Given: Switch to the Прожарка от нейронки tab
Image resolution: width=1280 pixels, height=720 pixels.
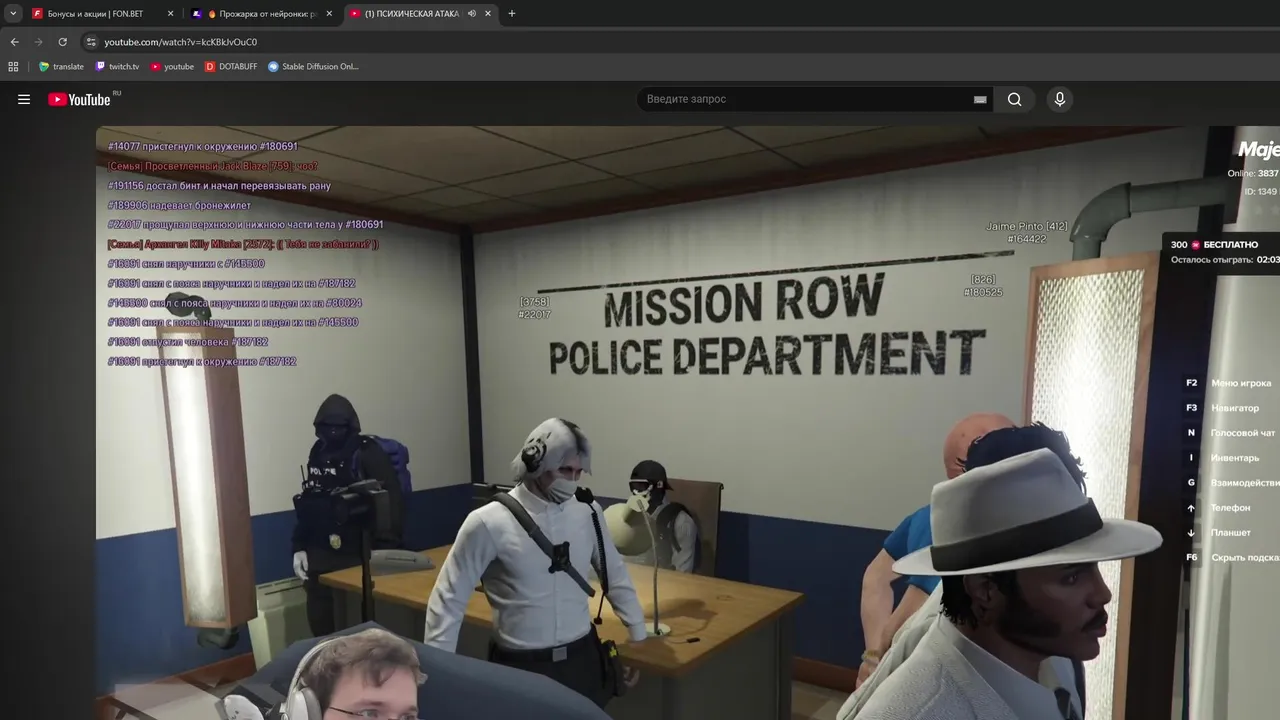Looking at the screenshot, I should [x=263, y=13].
